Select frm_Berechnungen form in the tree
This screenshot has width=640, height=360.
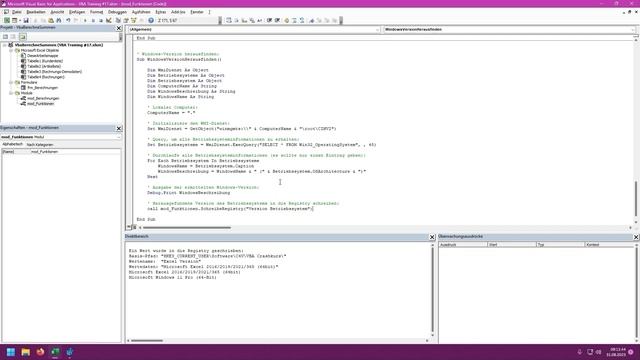42,88
